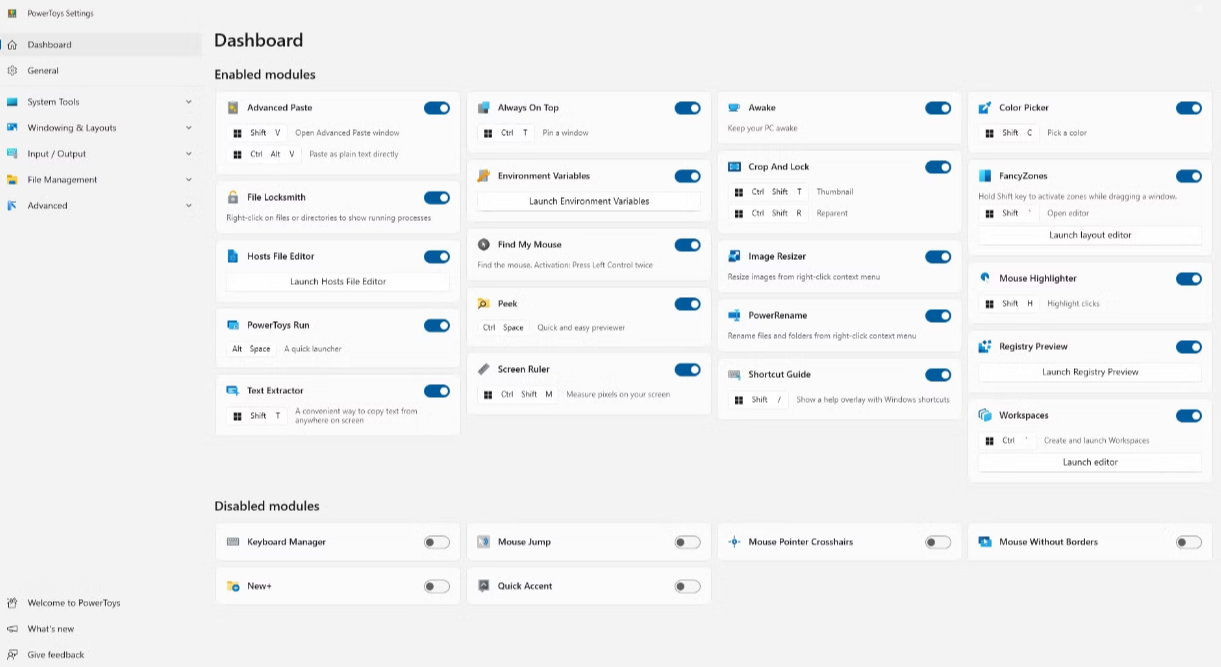Launch Hosts File Editor
The width and height of the screenshot is (1221, 667).
tap(338, 282)
